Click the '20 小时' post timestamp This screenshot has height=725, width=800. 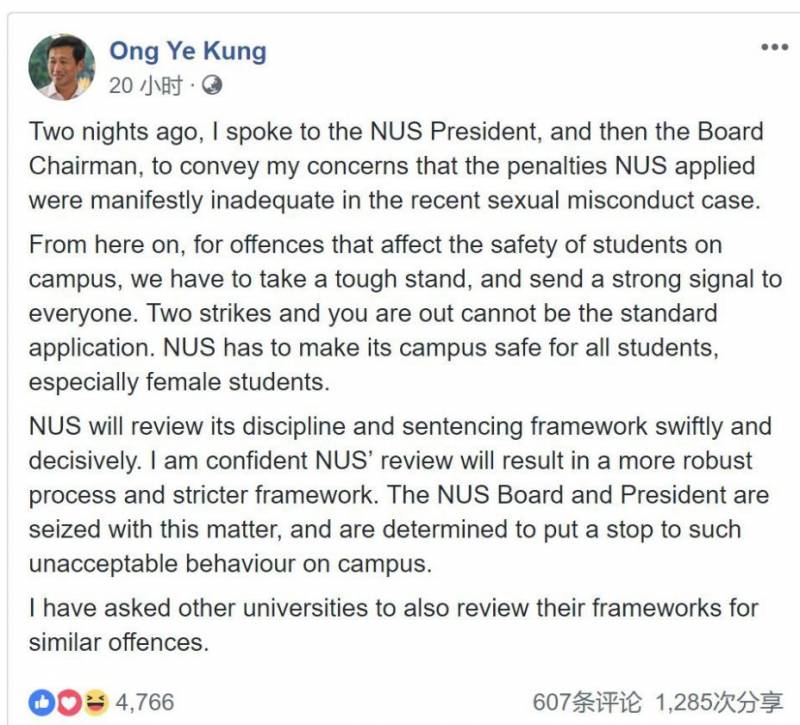145,86
